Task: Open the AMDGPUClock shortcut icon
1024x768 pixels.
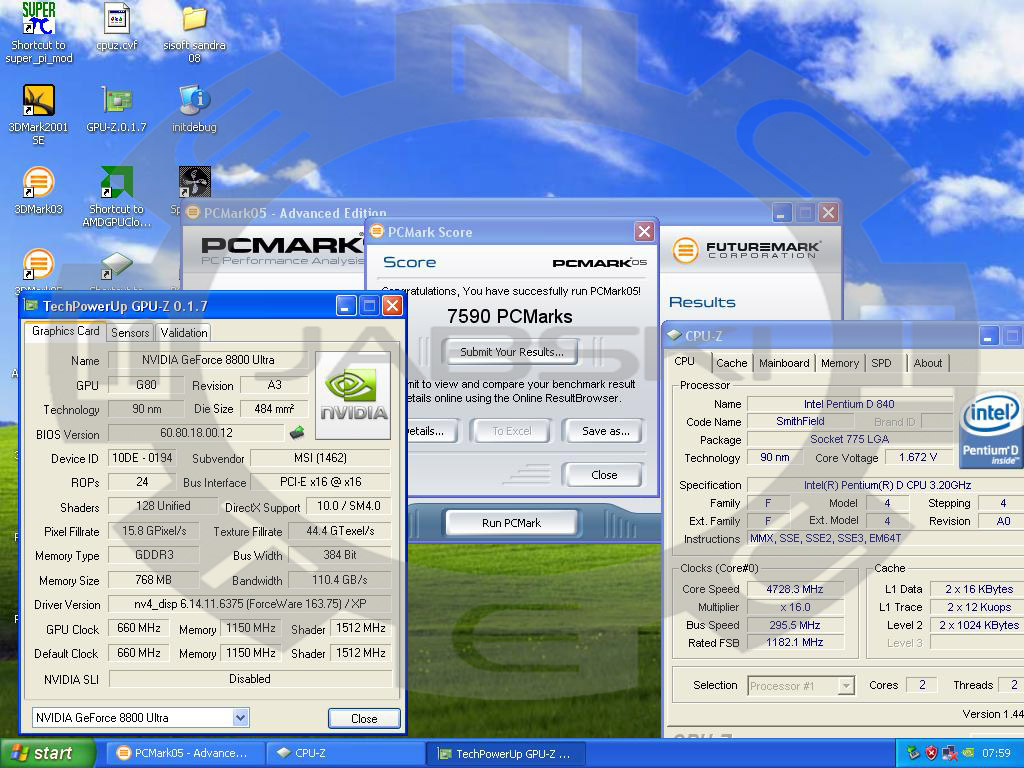Action: 116,182
